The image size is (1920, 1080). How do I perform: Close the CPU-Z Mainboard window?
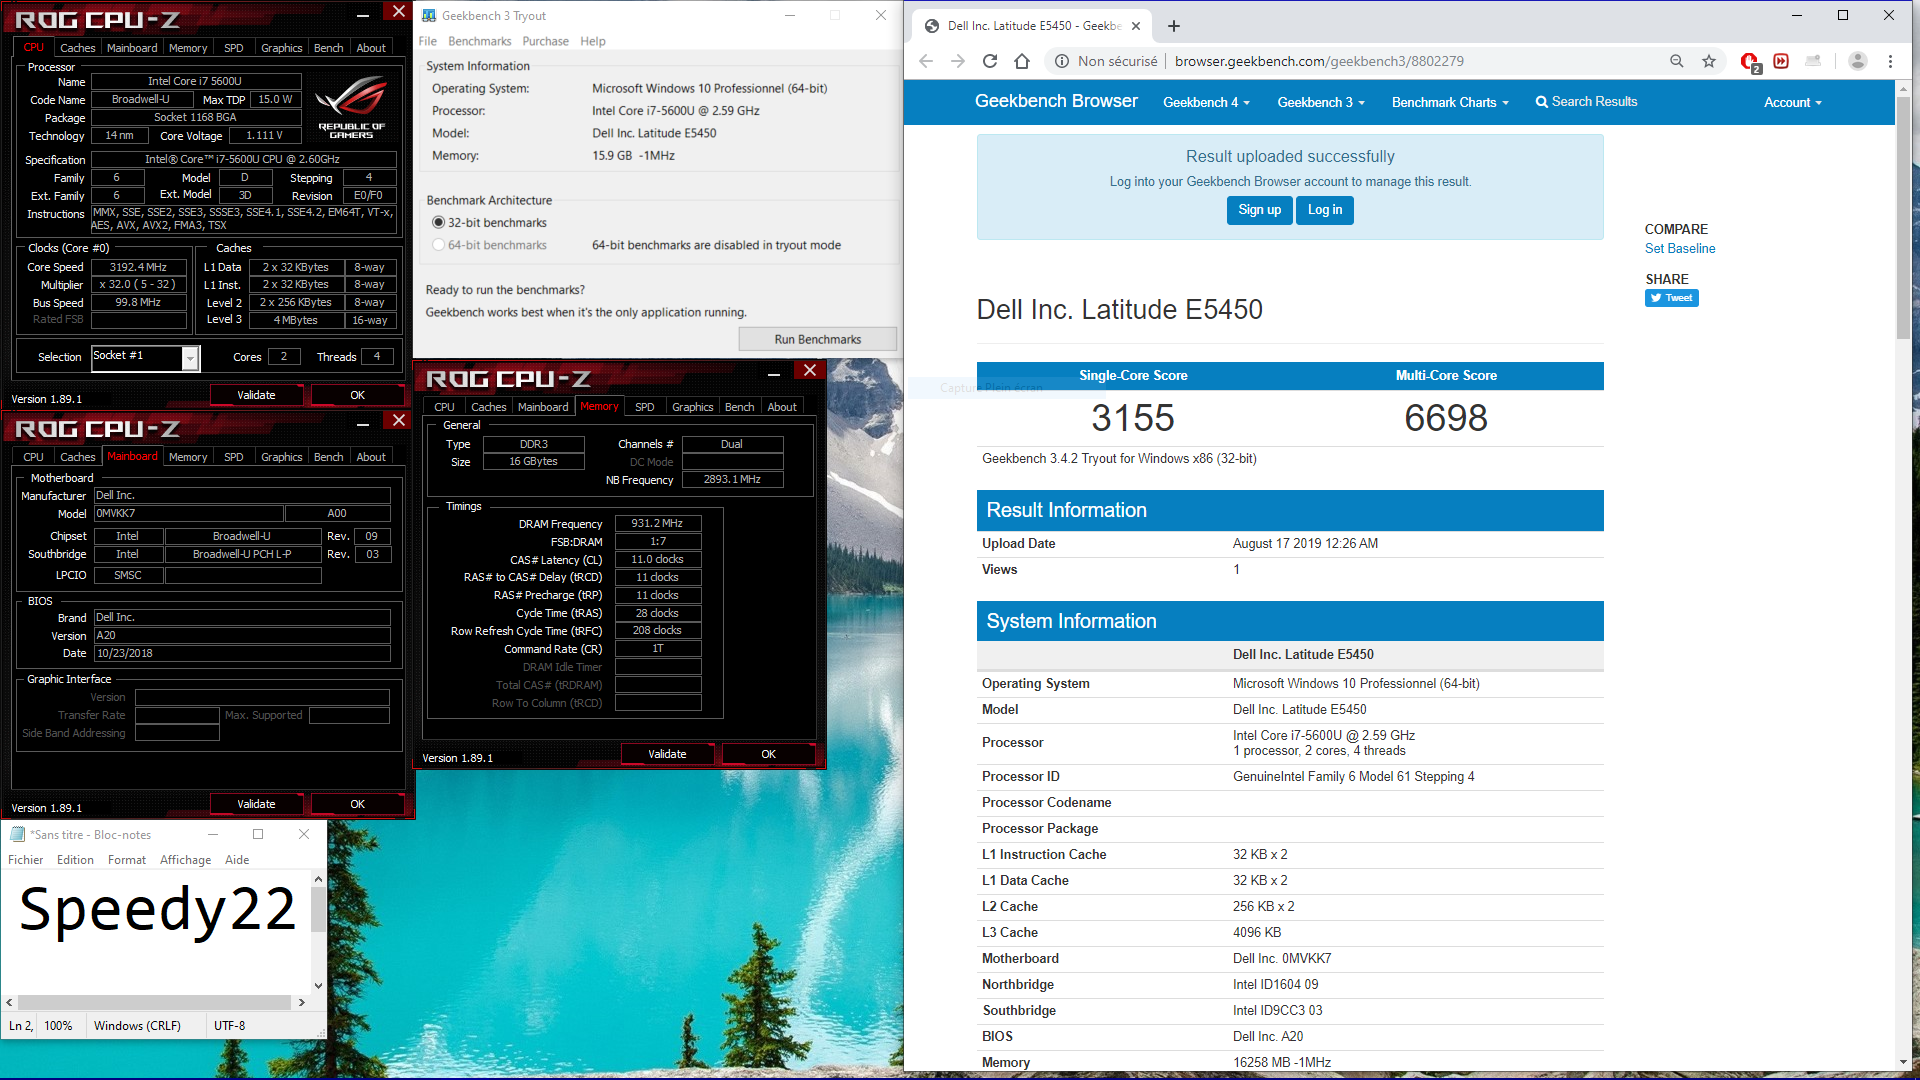click(x=398, y=420)
